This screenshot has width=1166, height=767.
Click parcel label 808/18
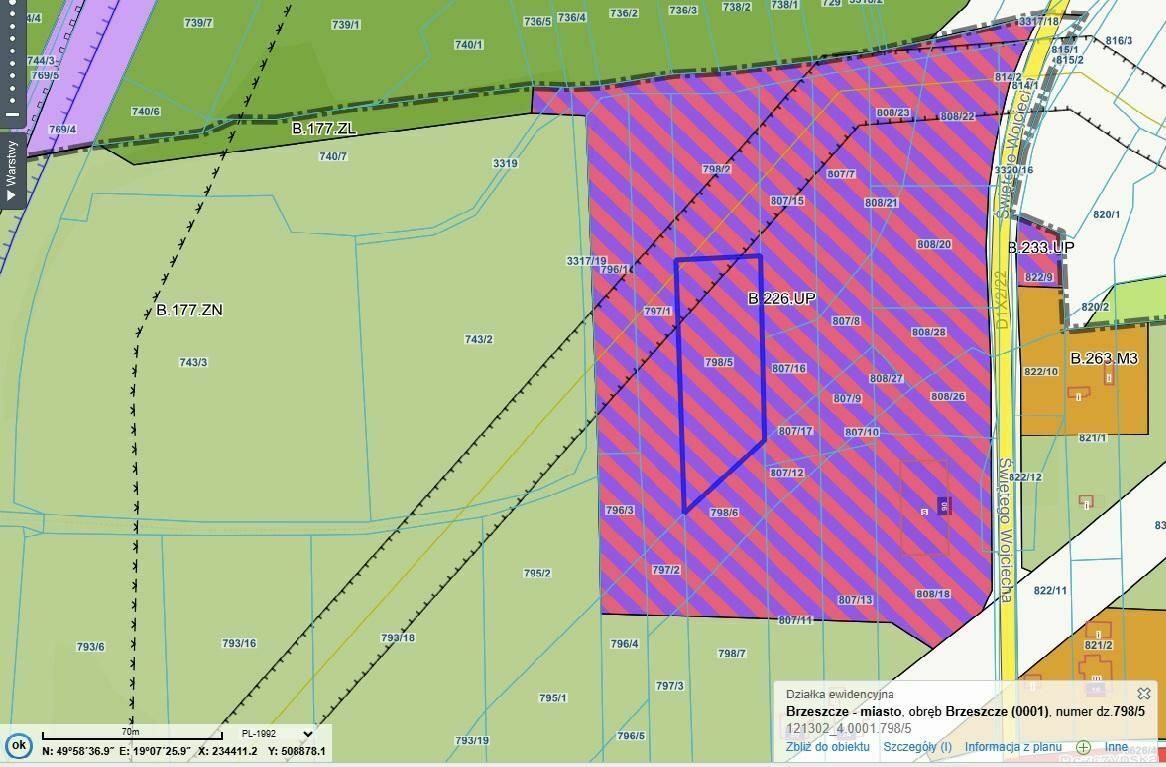[932, 594]
